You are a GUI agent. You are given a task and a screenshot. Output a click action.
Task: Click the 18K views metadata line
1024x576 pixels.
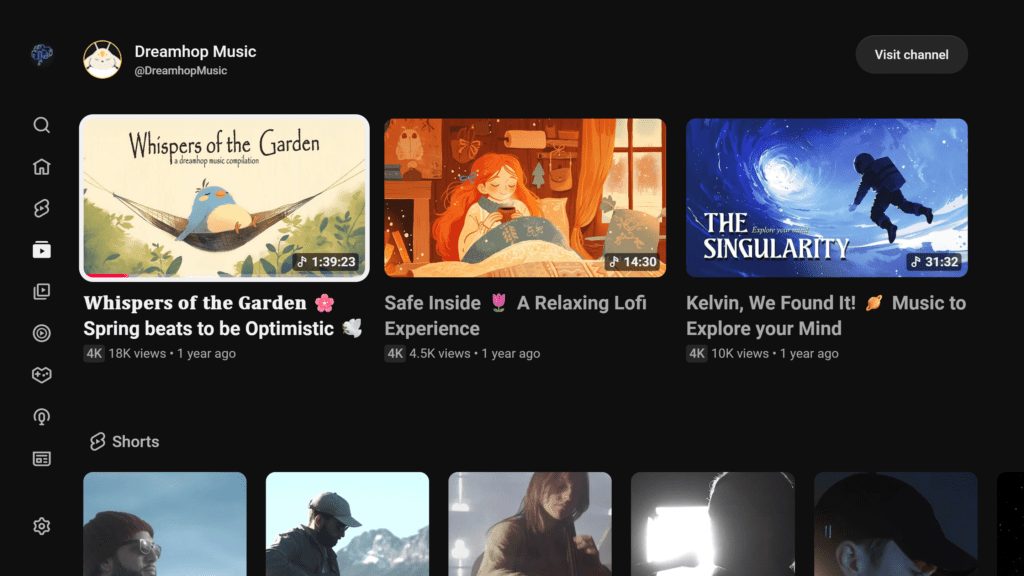160,353
